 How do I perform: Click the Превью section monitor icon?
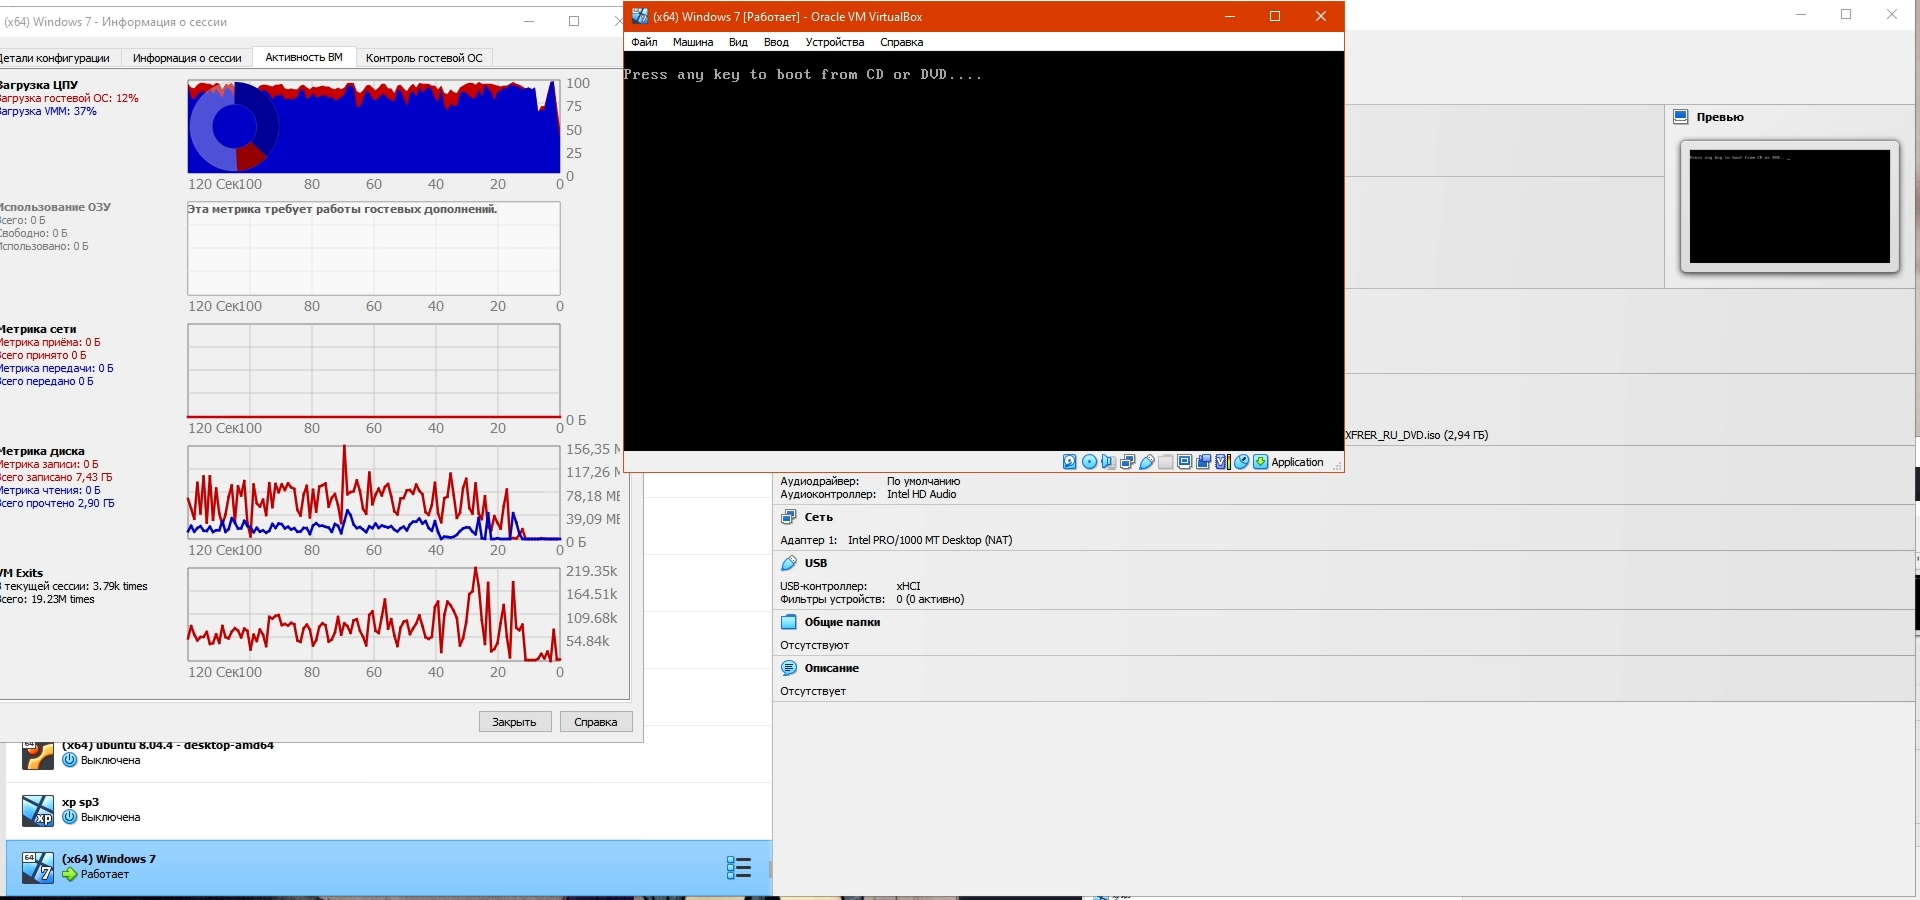point(1681,117)
